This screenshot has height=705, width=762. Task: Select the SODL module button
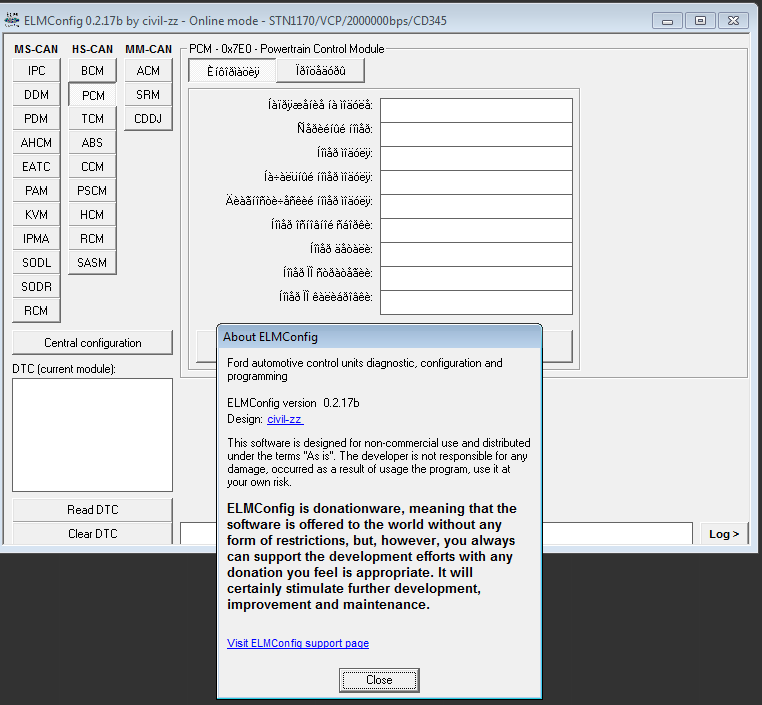36,262
